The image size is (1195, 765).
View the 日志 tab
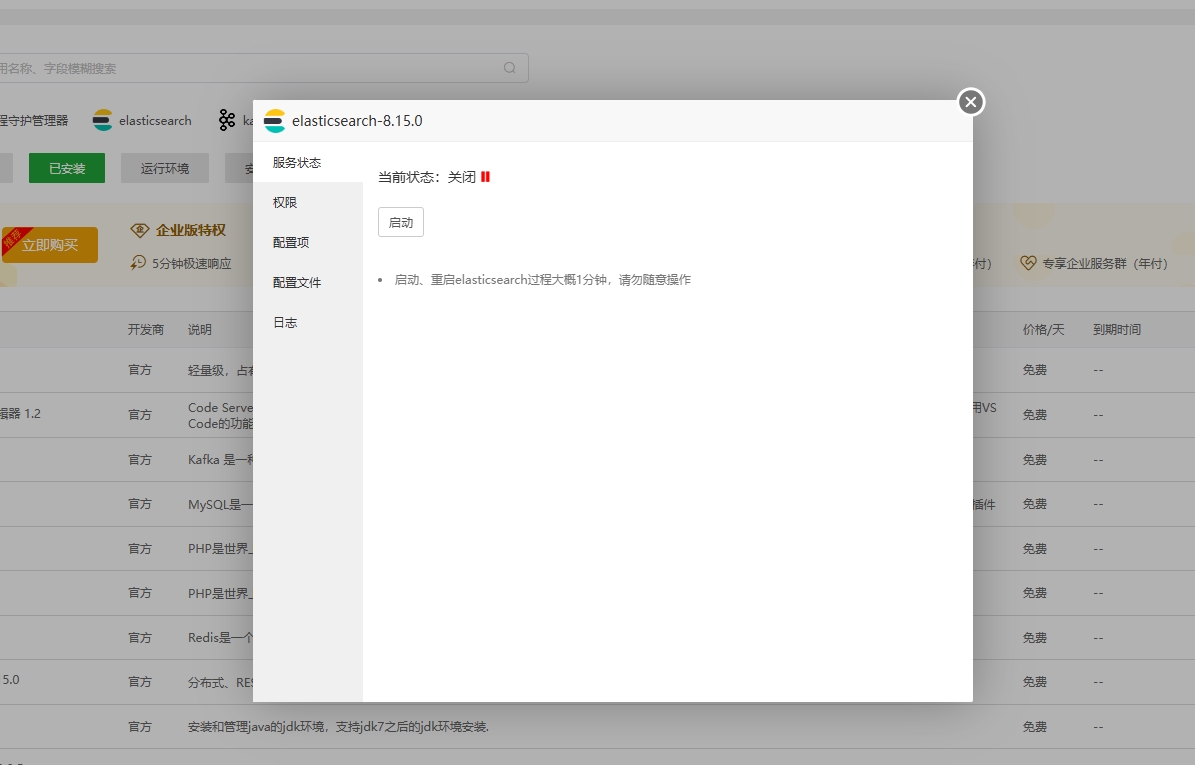coord(308,322)
